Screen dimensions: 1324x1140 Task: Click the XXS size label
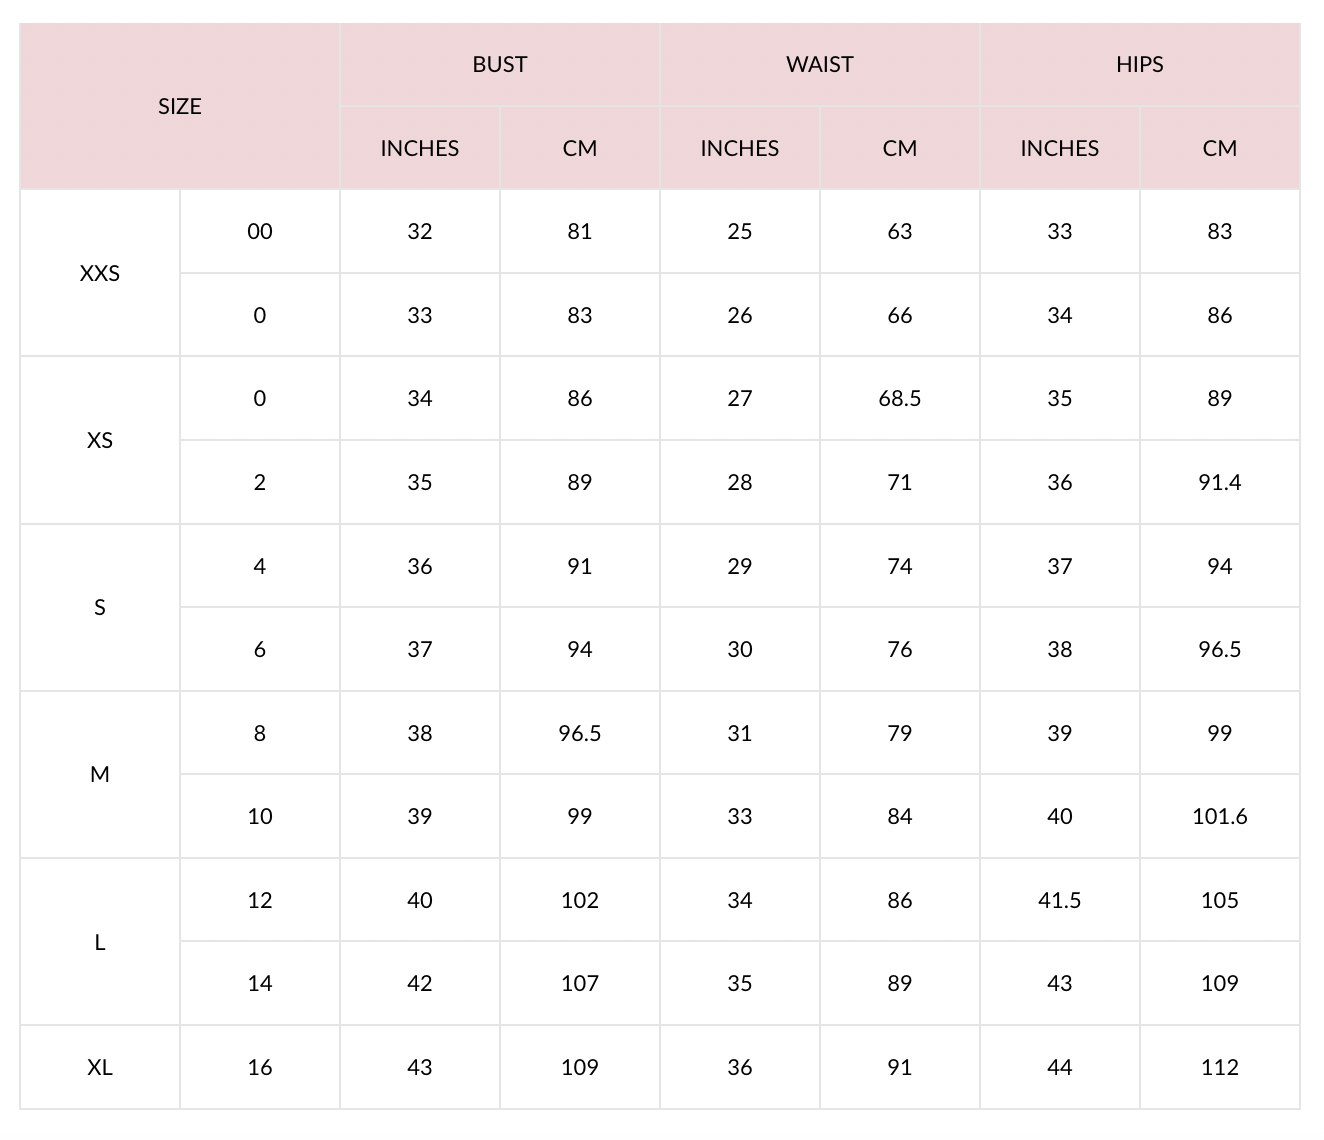[x=100, y=273]
